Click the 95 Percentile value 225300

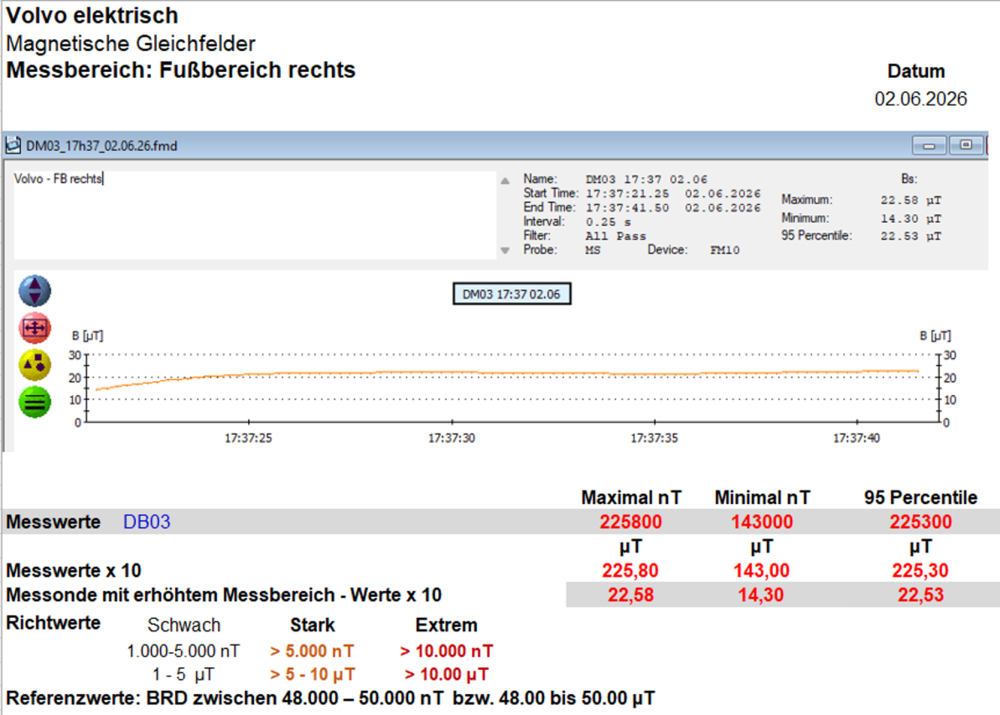(x=921, y=522)
